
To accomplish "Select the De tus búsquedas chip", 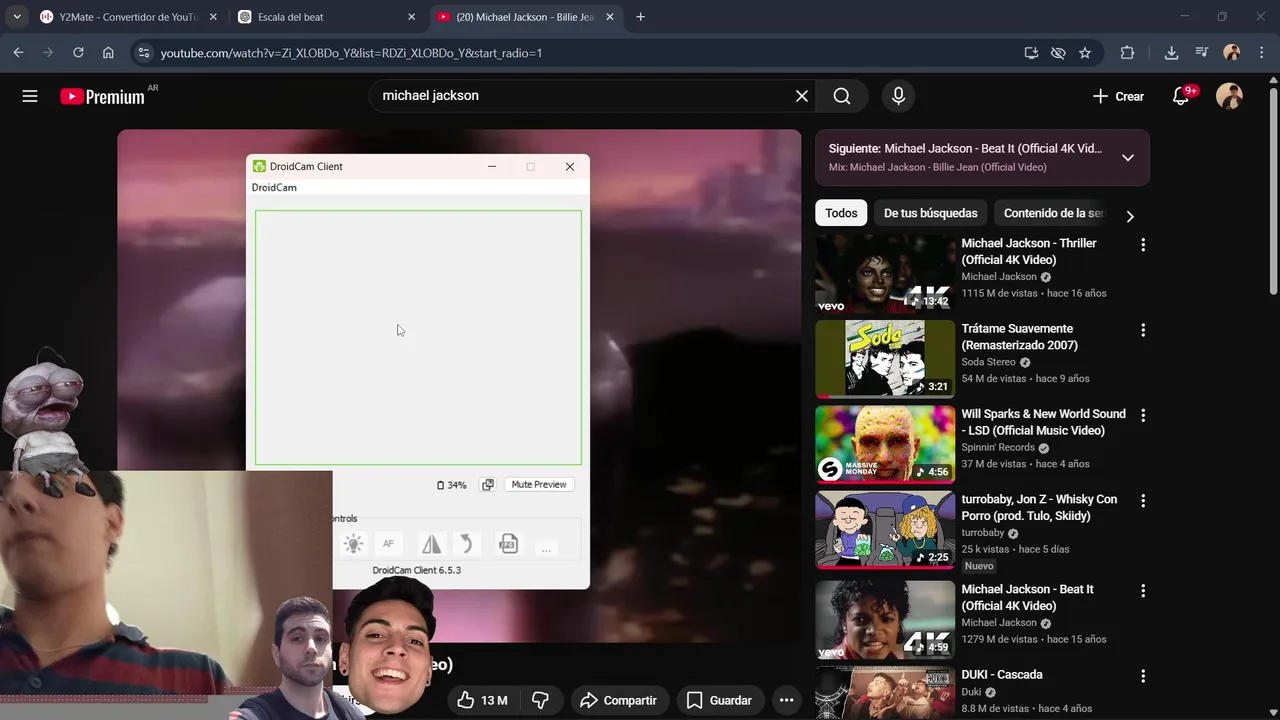I will pos(930,213).
